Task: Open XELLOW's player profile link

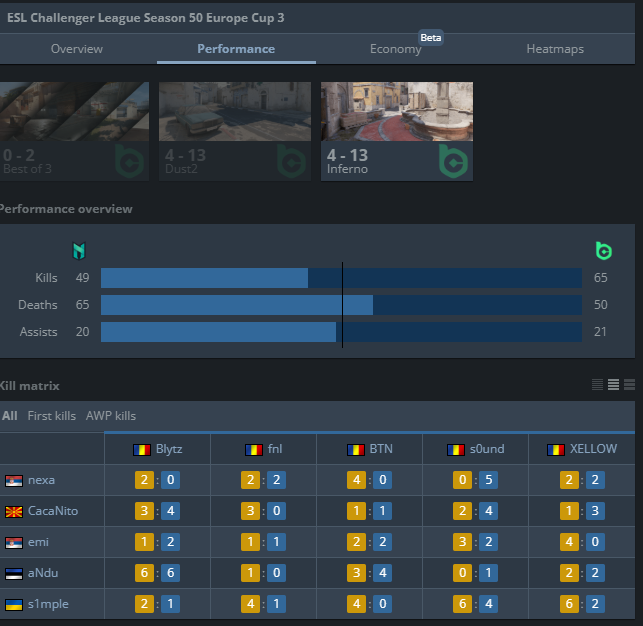Action: pyautogui.click(x=593, y=450)
